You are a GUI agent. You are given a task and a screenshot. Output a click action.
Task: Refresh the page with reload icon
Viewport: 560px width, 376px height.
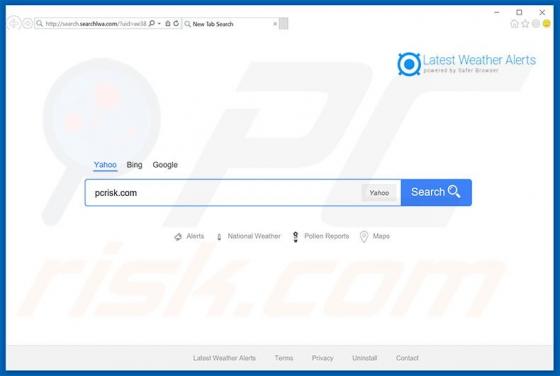[x=176, y=24]
